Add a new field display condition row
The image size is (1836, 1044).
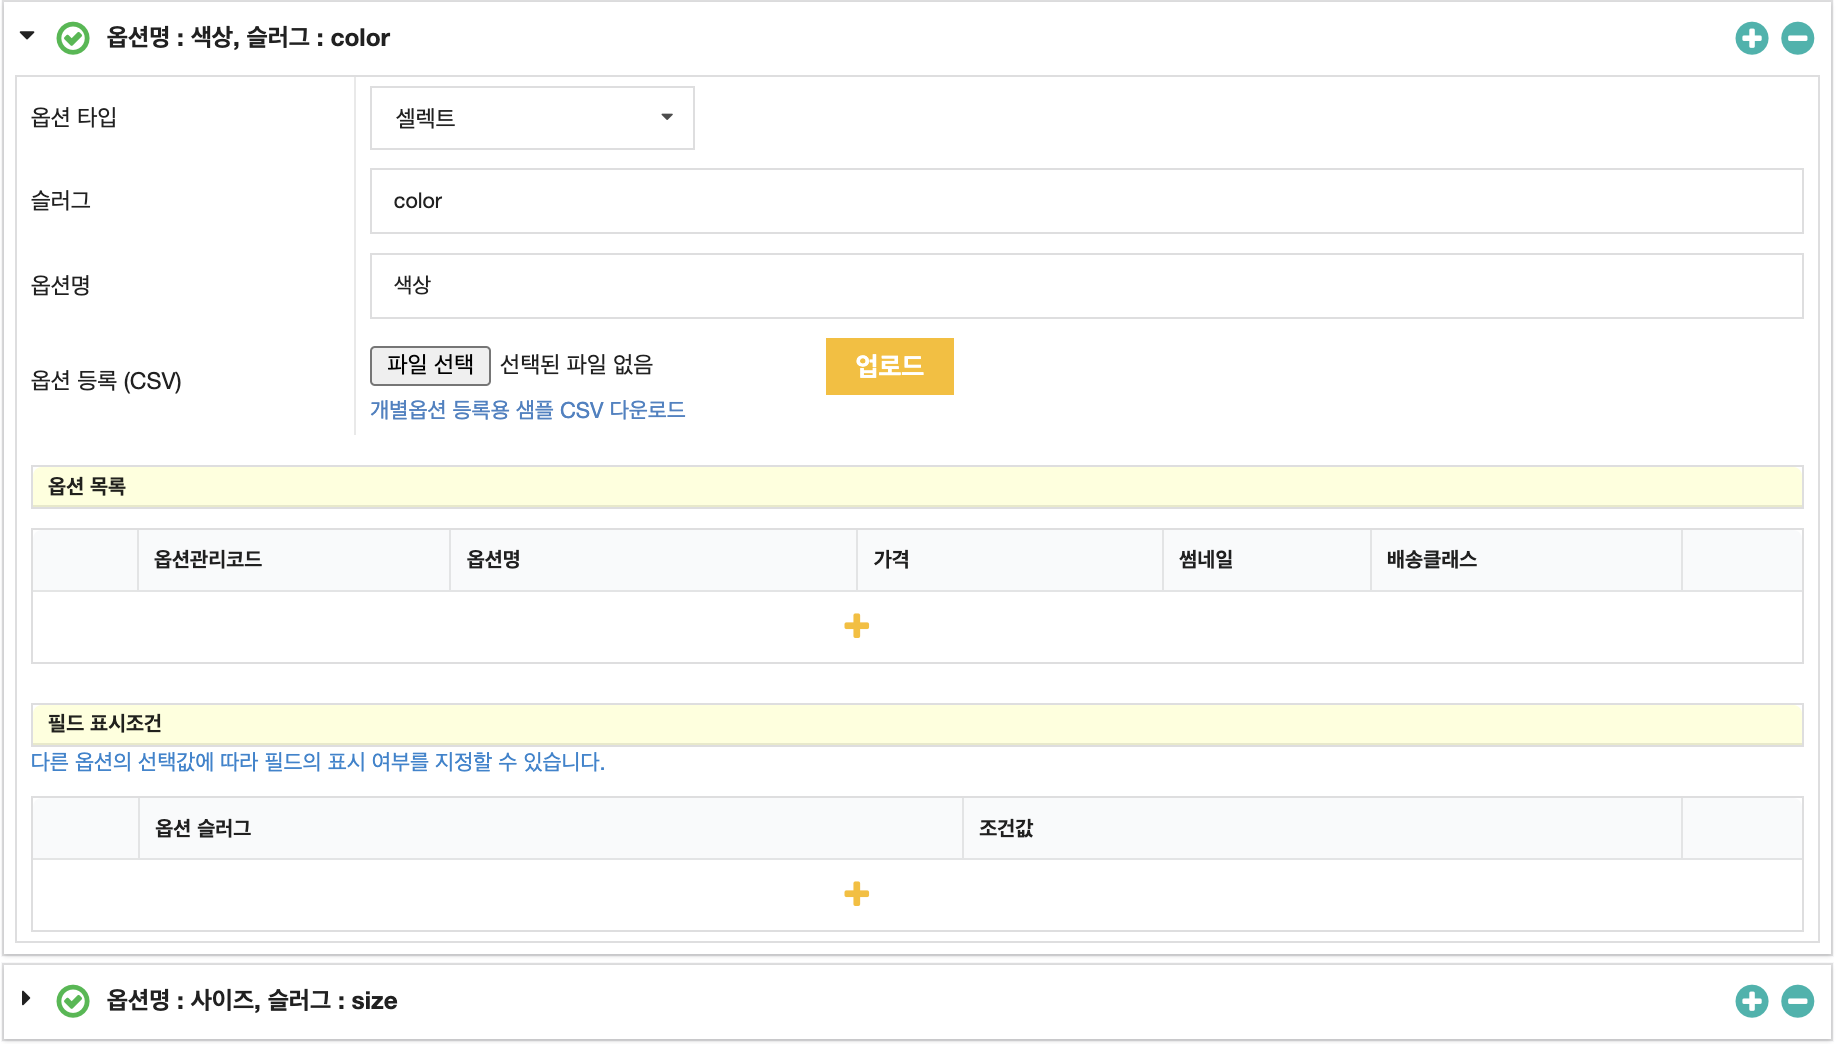856,894
